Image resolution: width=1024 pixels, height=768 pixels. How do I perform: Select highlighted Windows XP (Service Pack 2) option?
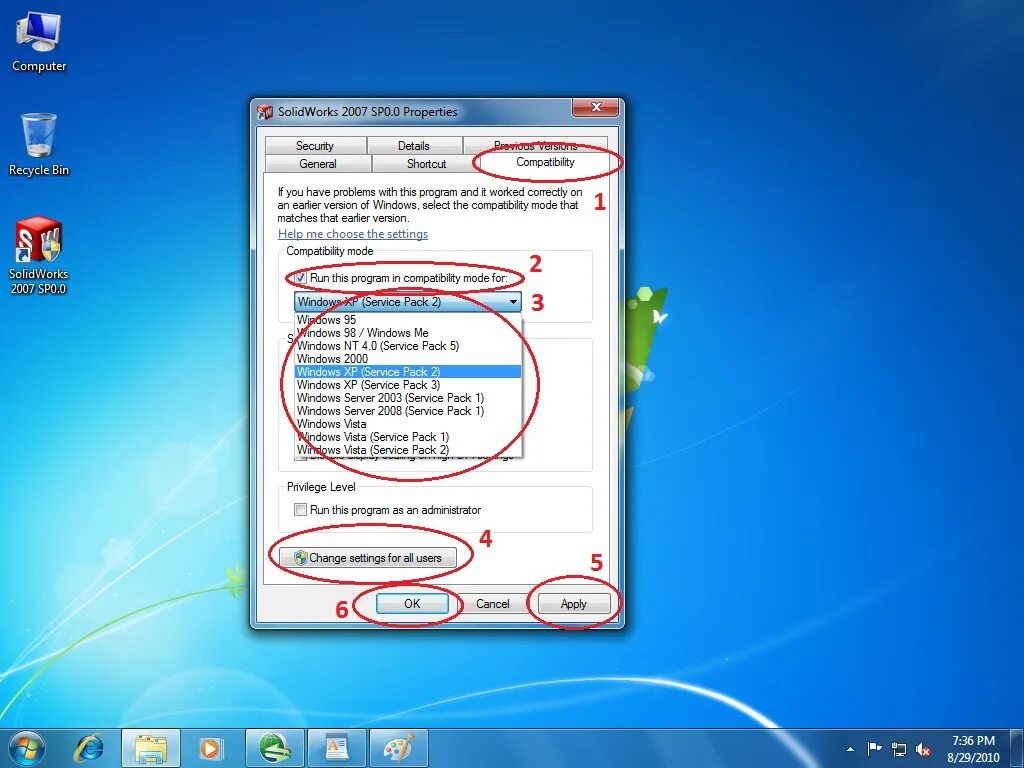pyautogui.click(x=408, y=372)
